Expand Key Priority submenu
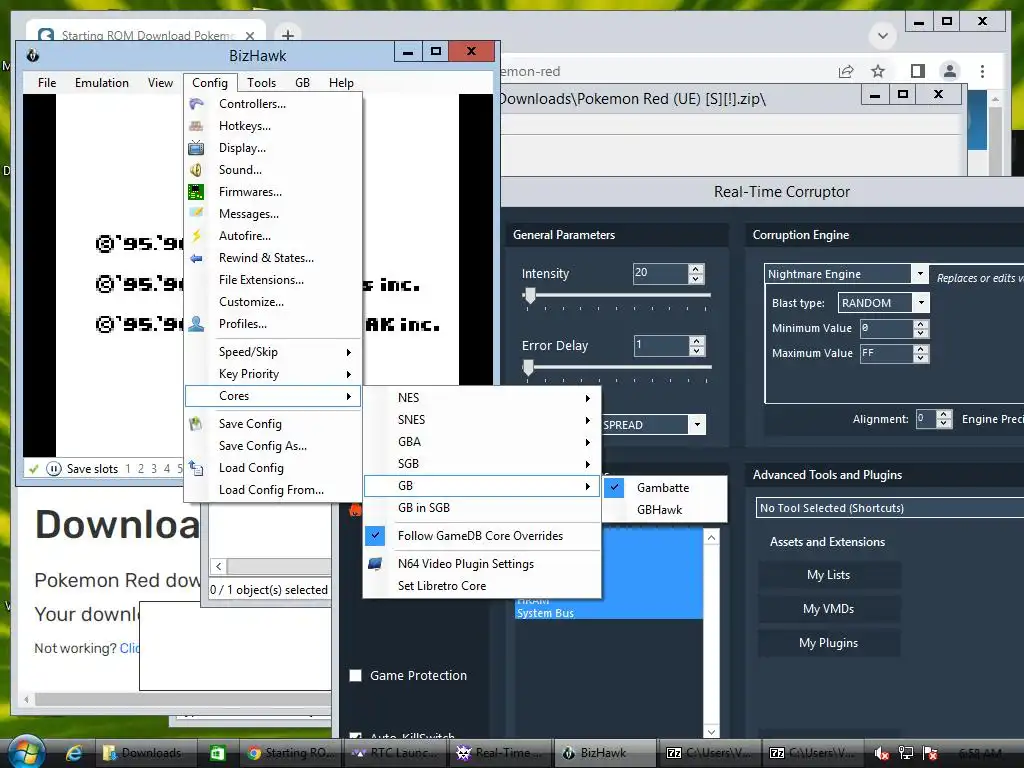 [273, 374]
